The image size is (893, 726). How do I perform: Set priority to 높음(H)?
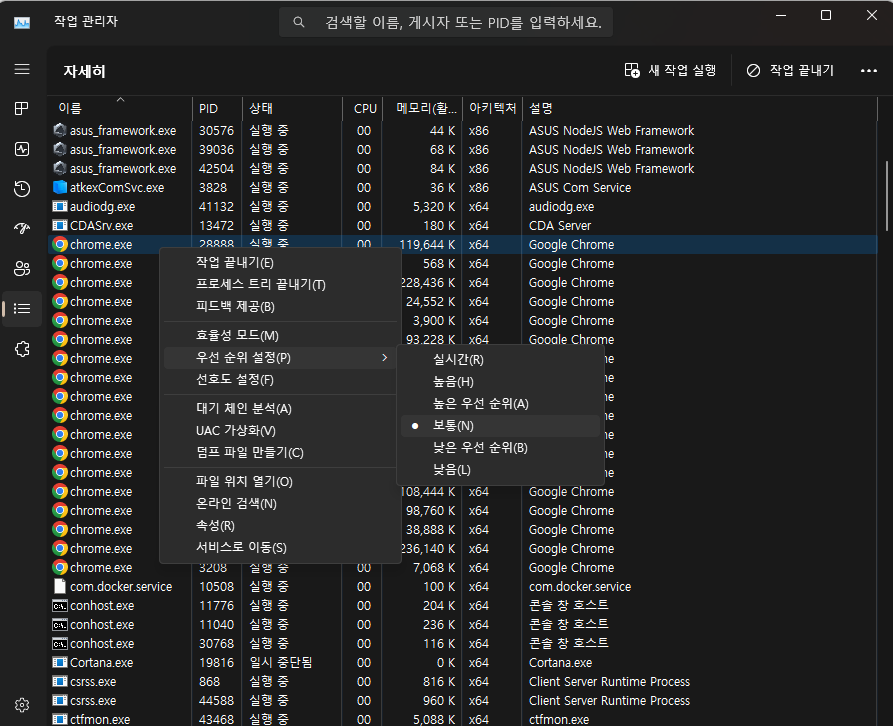click(x=500, y=382)
